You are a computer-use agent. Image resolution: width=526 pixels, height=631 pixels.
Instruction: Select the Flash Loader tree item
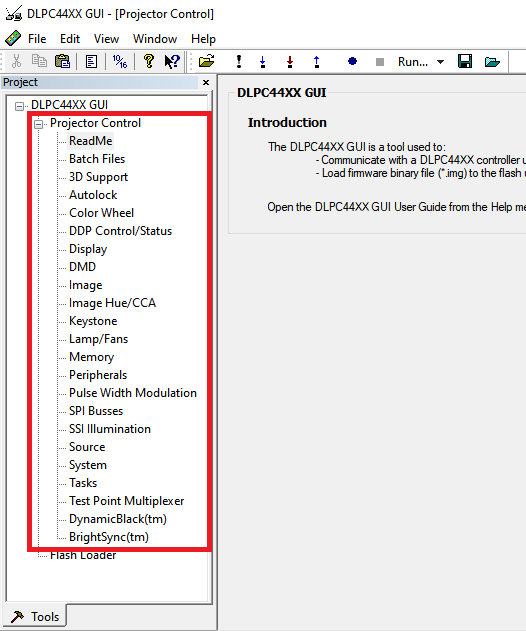(x=83, y=556)
